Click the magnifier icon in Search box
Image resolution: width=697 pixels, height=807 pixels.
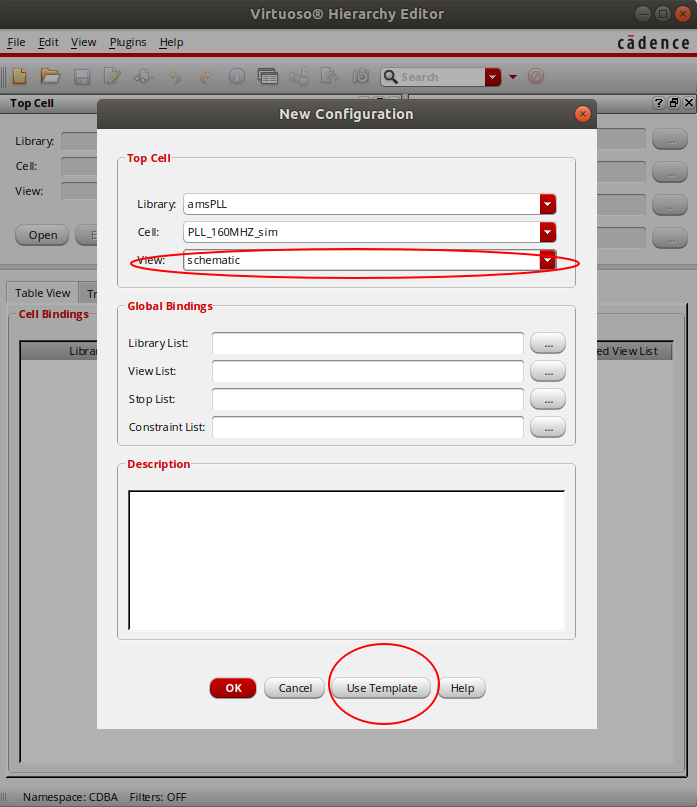(391, 77)
